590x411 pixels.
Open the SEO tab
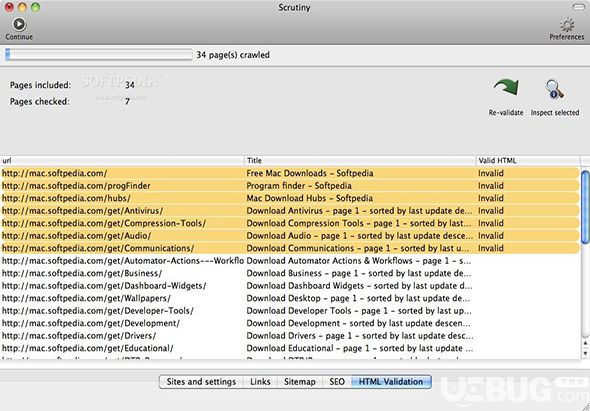point(337,382)
